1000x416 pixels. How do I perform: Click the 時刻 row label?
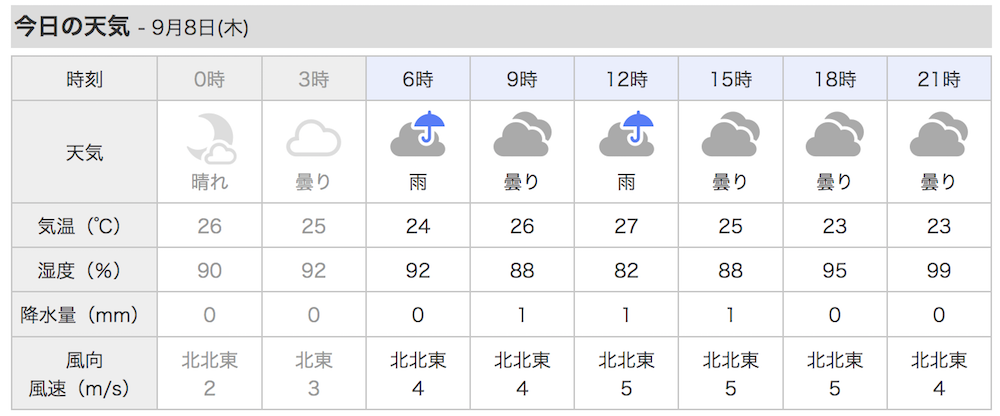coord(84,79)
